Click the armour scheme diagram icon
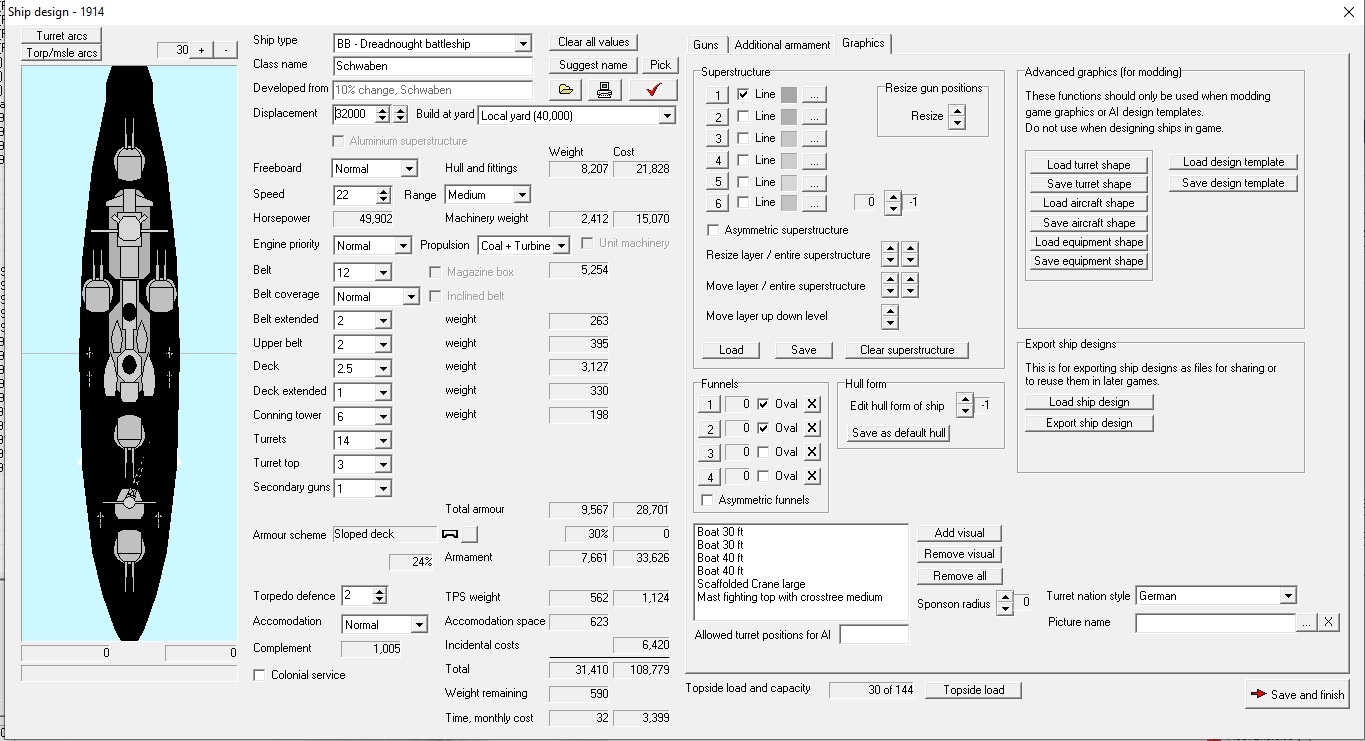Image resolution: width=1365 pixels, height=741 pixels. click(450, 534)
